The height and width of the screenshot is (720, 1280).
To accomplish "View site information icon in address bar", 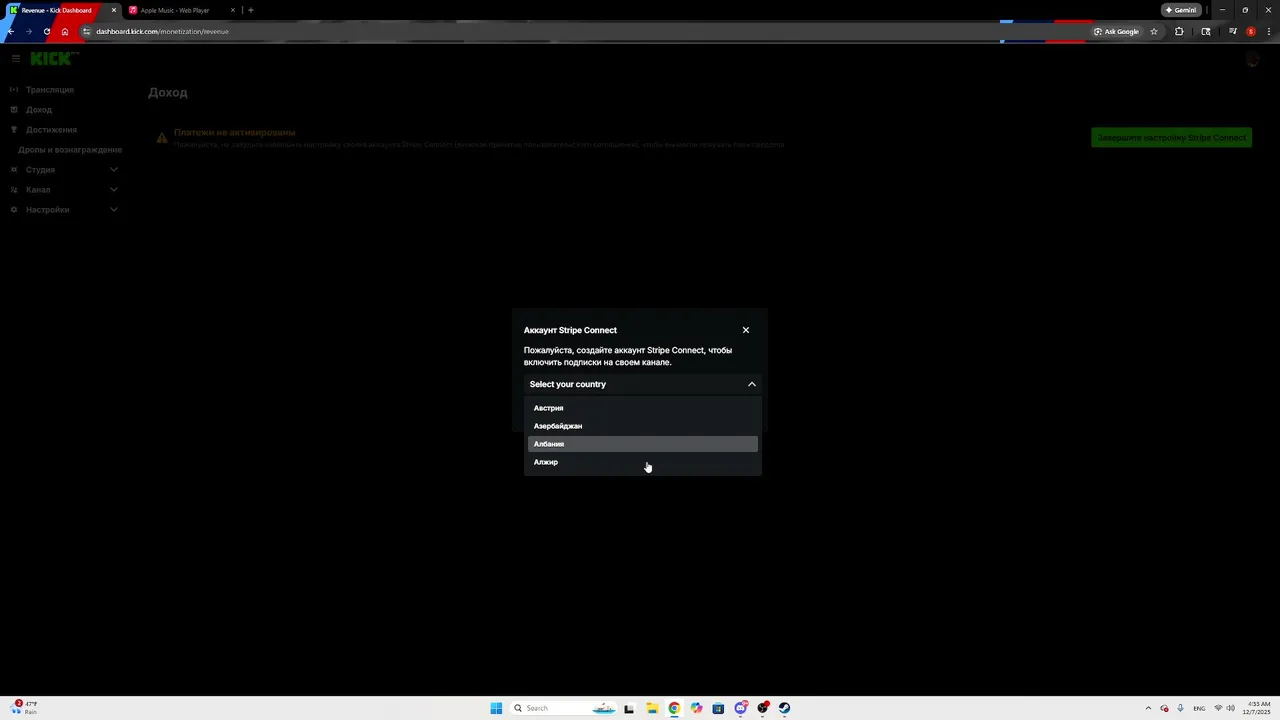I will (x=87, y=31).
